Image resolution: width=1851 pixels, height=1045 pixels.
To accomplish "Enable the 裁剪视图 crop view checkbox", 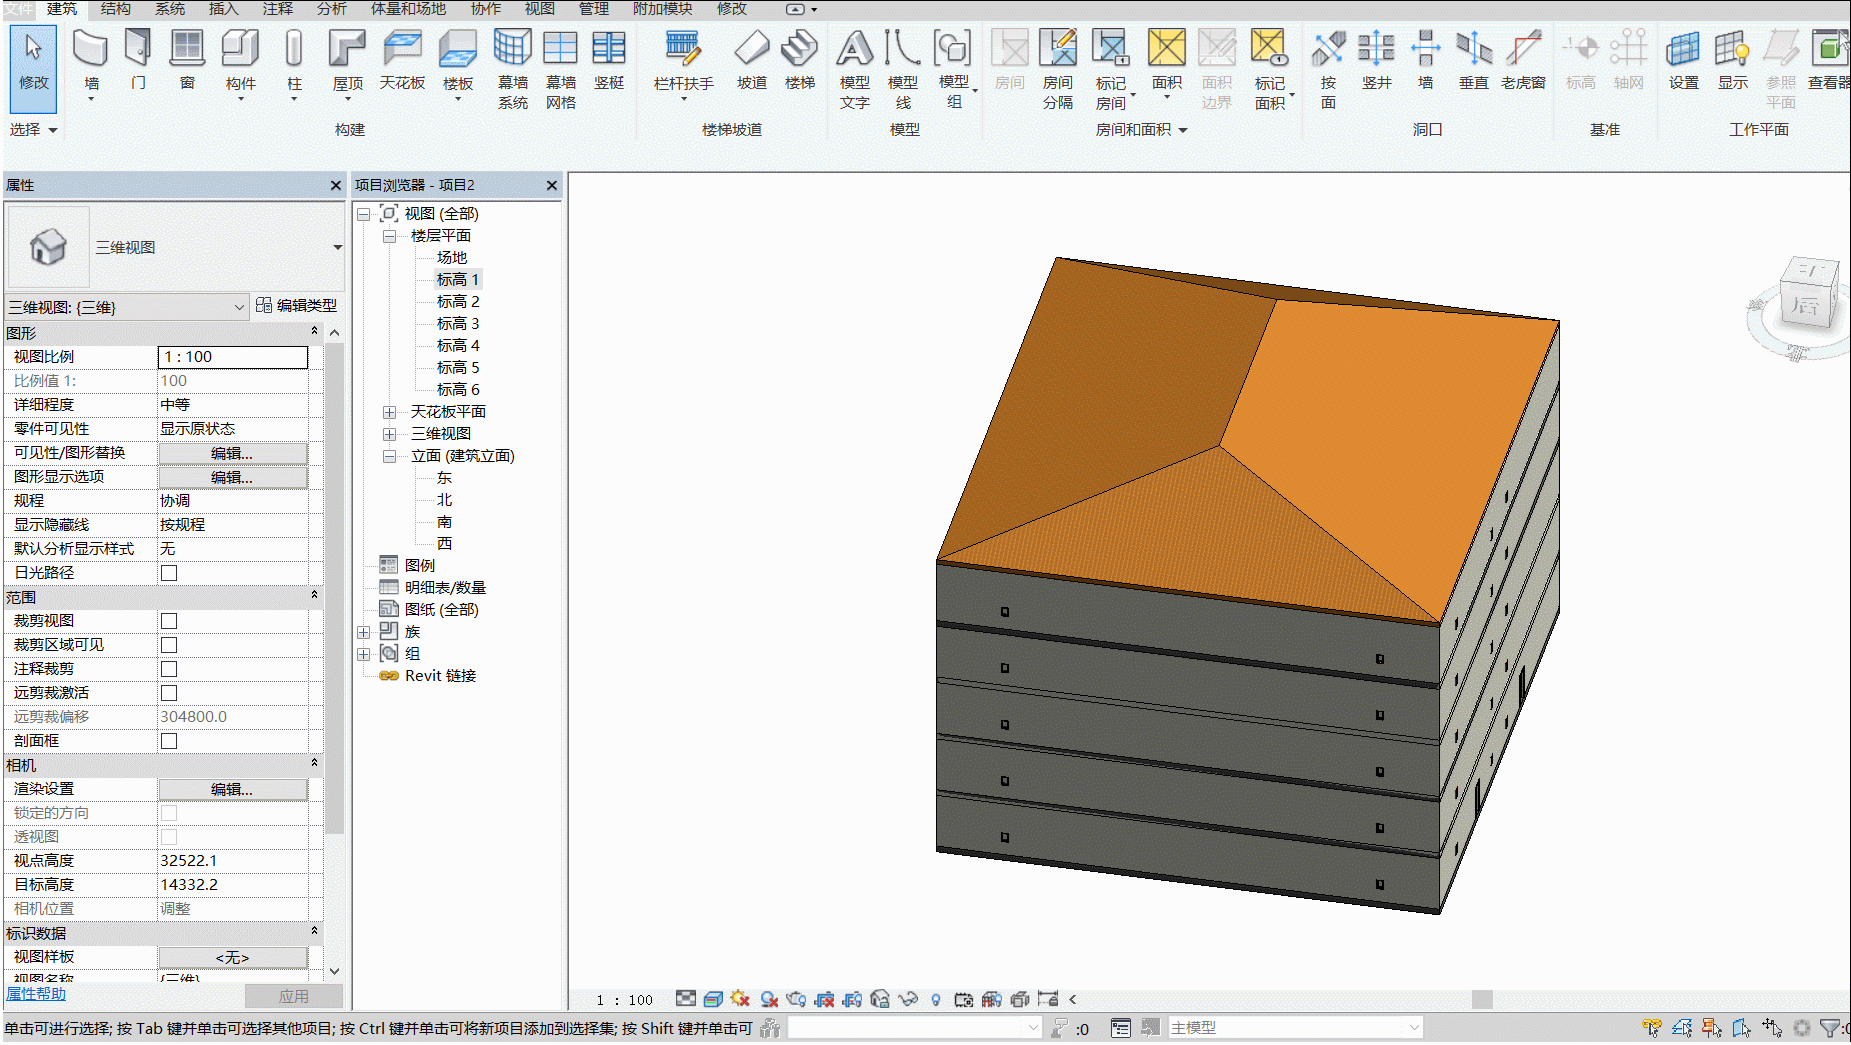I will click(169, 621).
